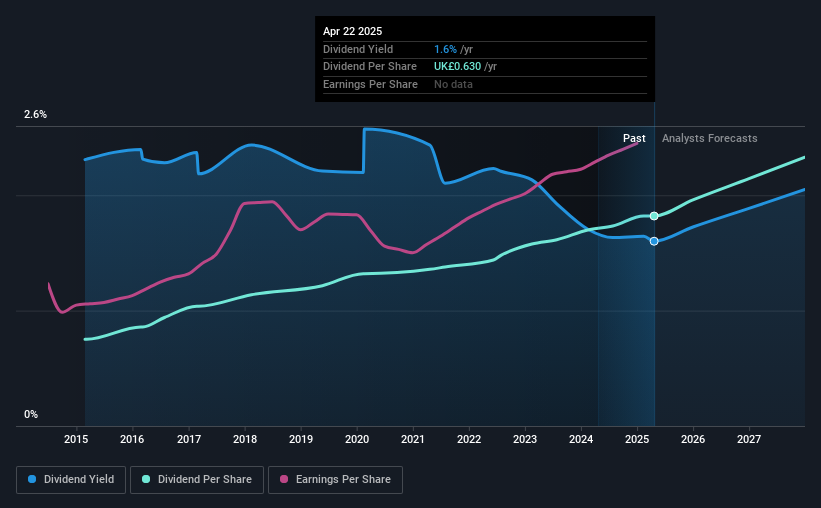Click the blue Dividend Yield legend dot

[x=32, y=479]
